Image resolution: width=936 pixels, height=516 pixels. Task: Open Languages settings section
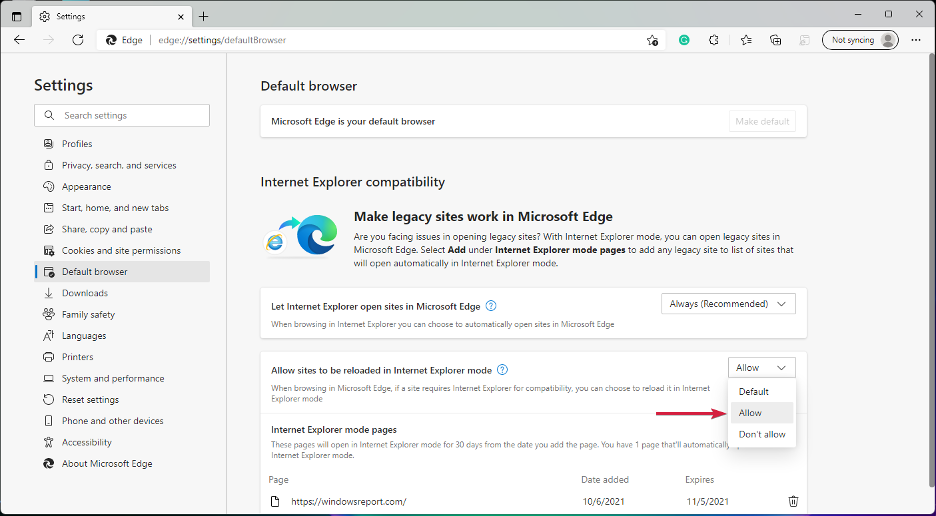coord(122,336)
